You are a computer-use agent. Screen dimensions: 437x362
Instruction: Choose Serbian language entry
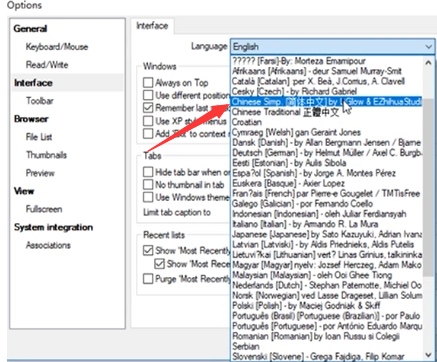click(x=327, y=346)
